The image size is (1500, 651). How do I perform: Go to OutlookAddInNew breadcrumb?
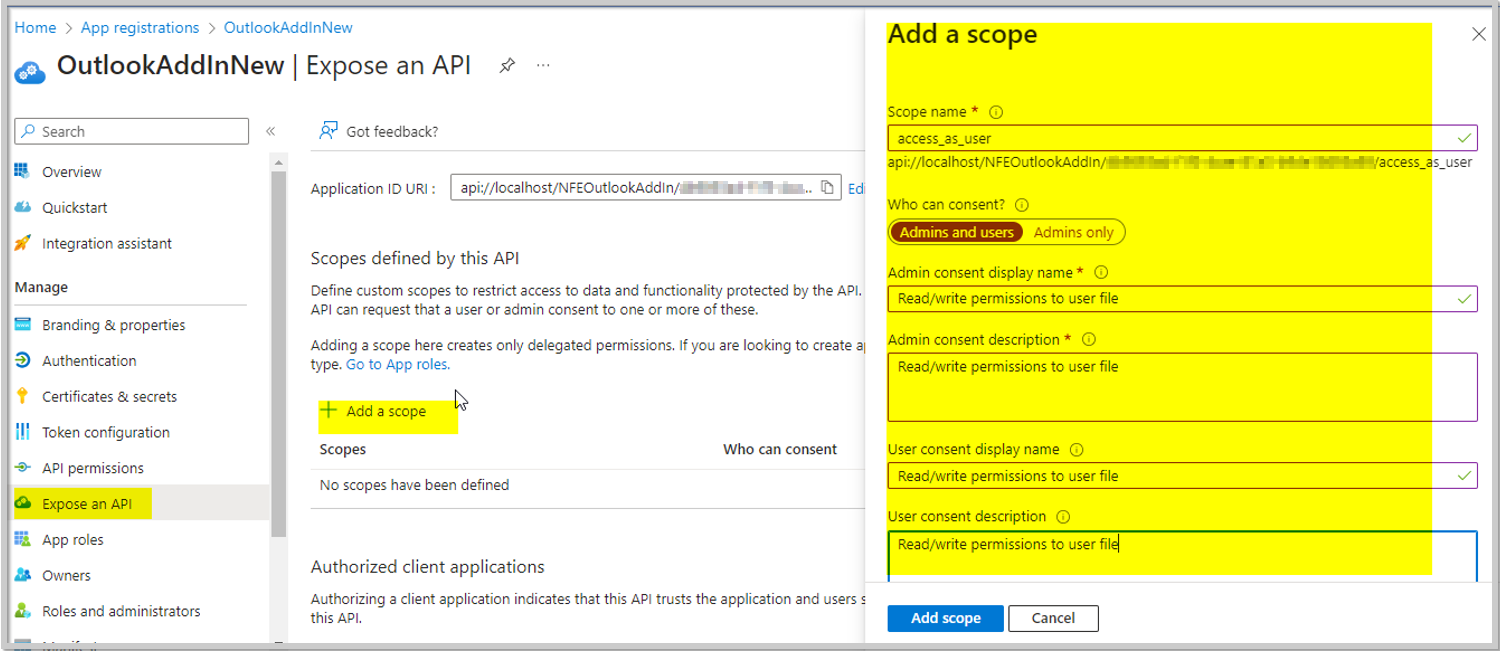(288, 28)
